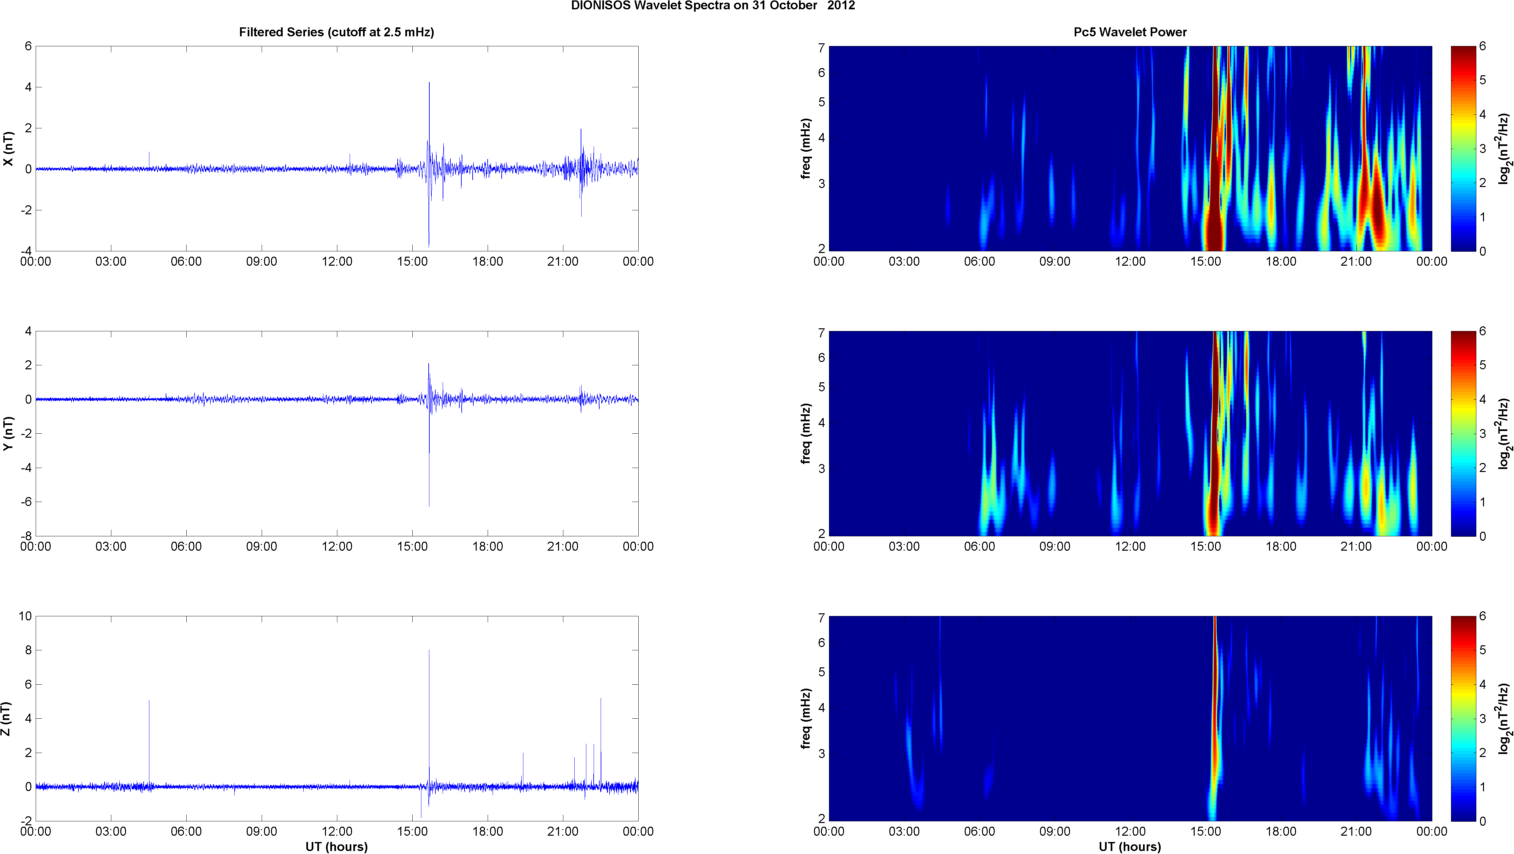
Task: Click the middle wavelet plot's 'freq (mHz)' label
Action: (x=806, y=434)
